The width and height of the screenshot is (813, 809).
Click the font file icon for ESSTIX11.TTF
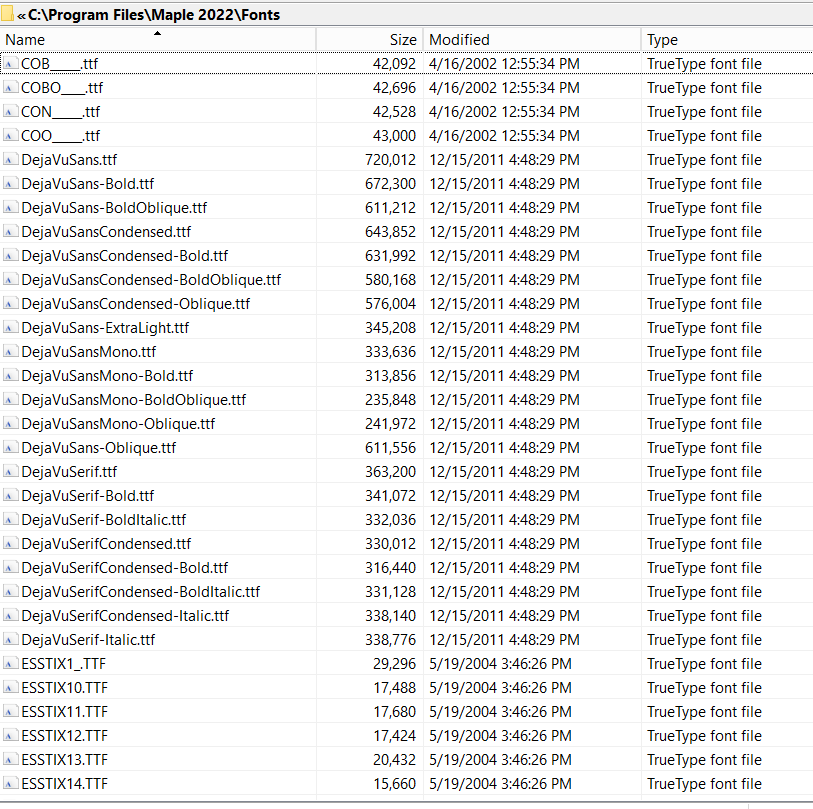coord(10,712)
